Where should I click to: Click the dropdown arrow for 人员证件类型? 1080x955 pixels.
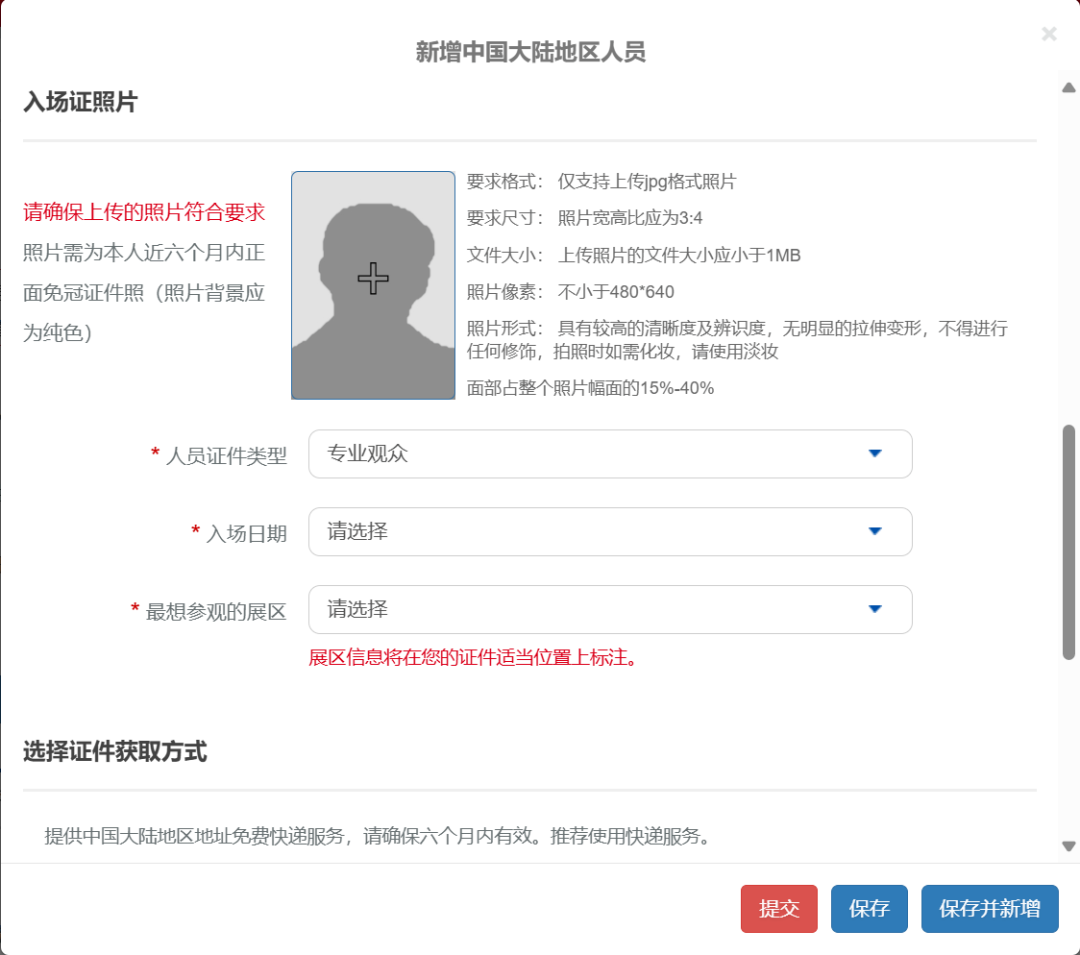[x=875, y=453]
